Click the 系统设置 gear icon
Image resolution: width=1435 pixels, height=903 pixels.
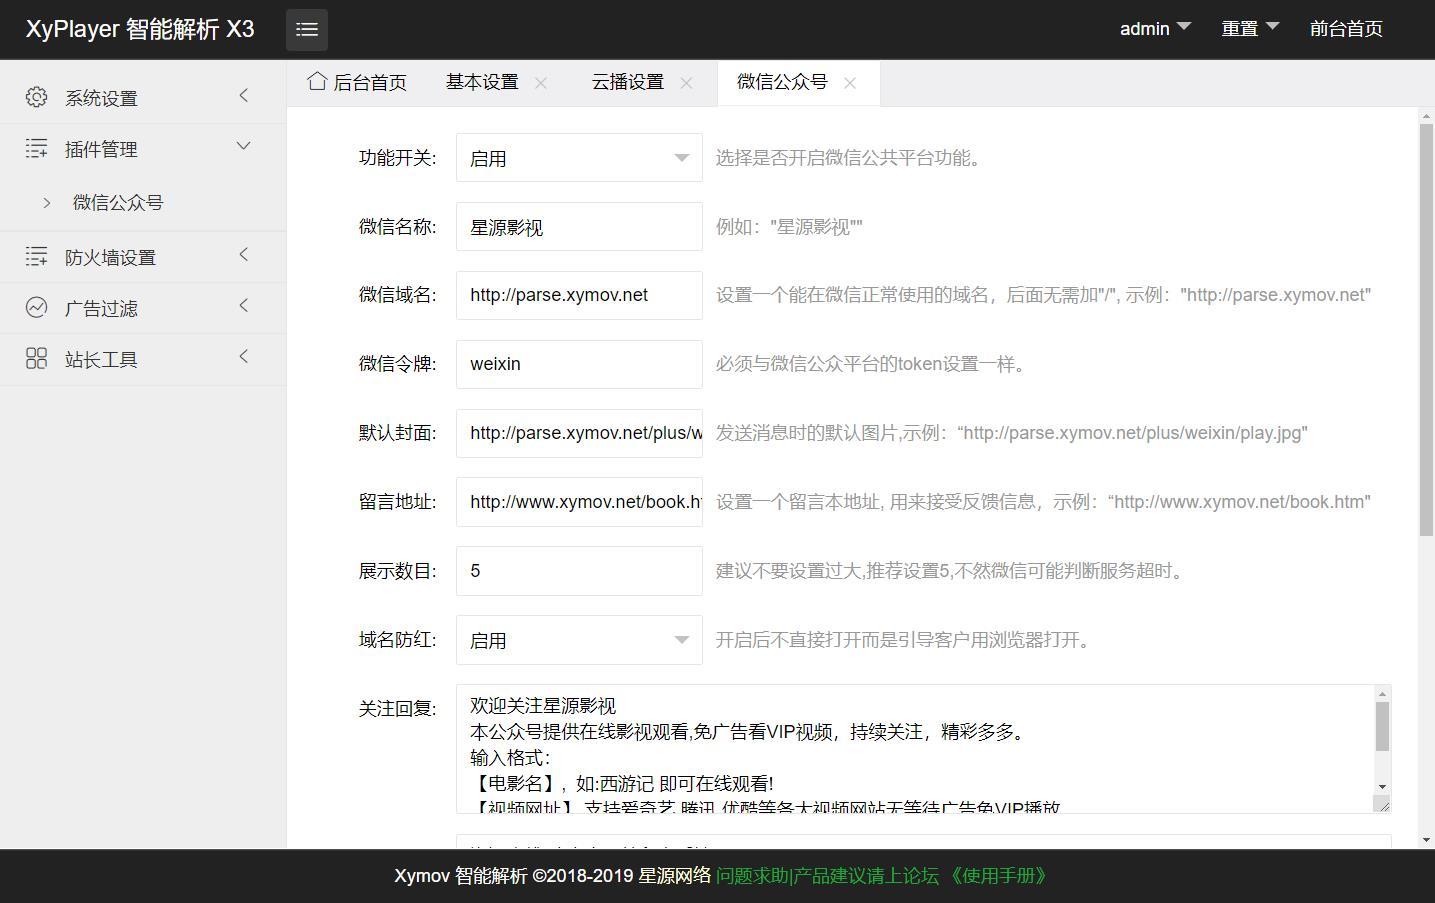pos(36,96)
